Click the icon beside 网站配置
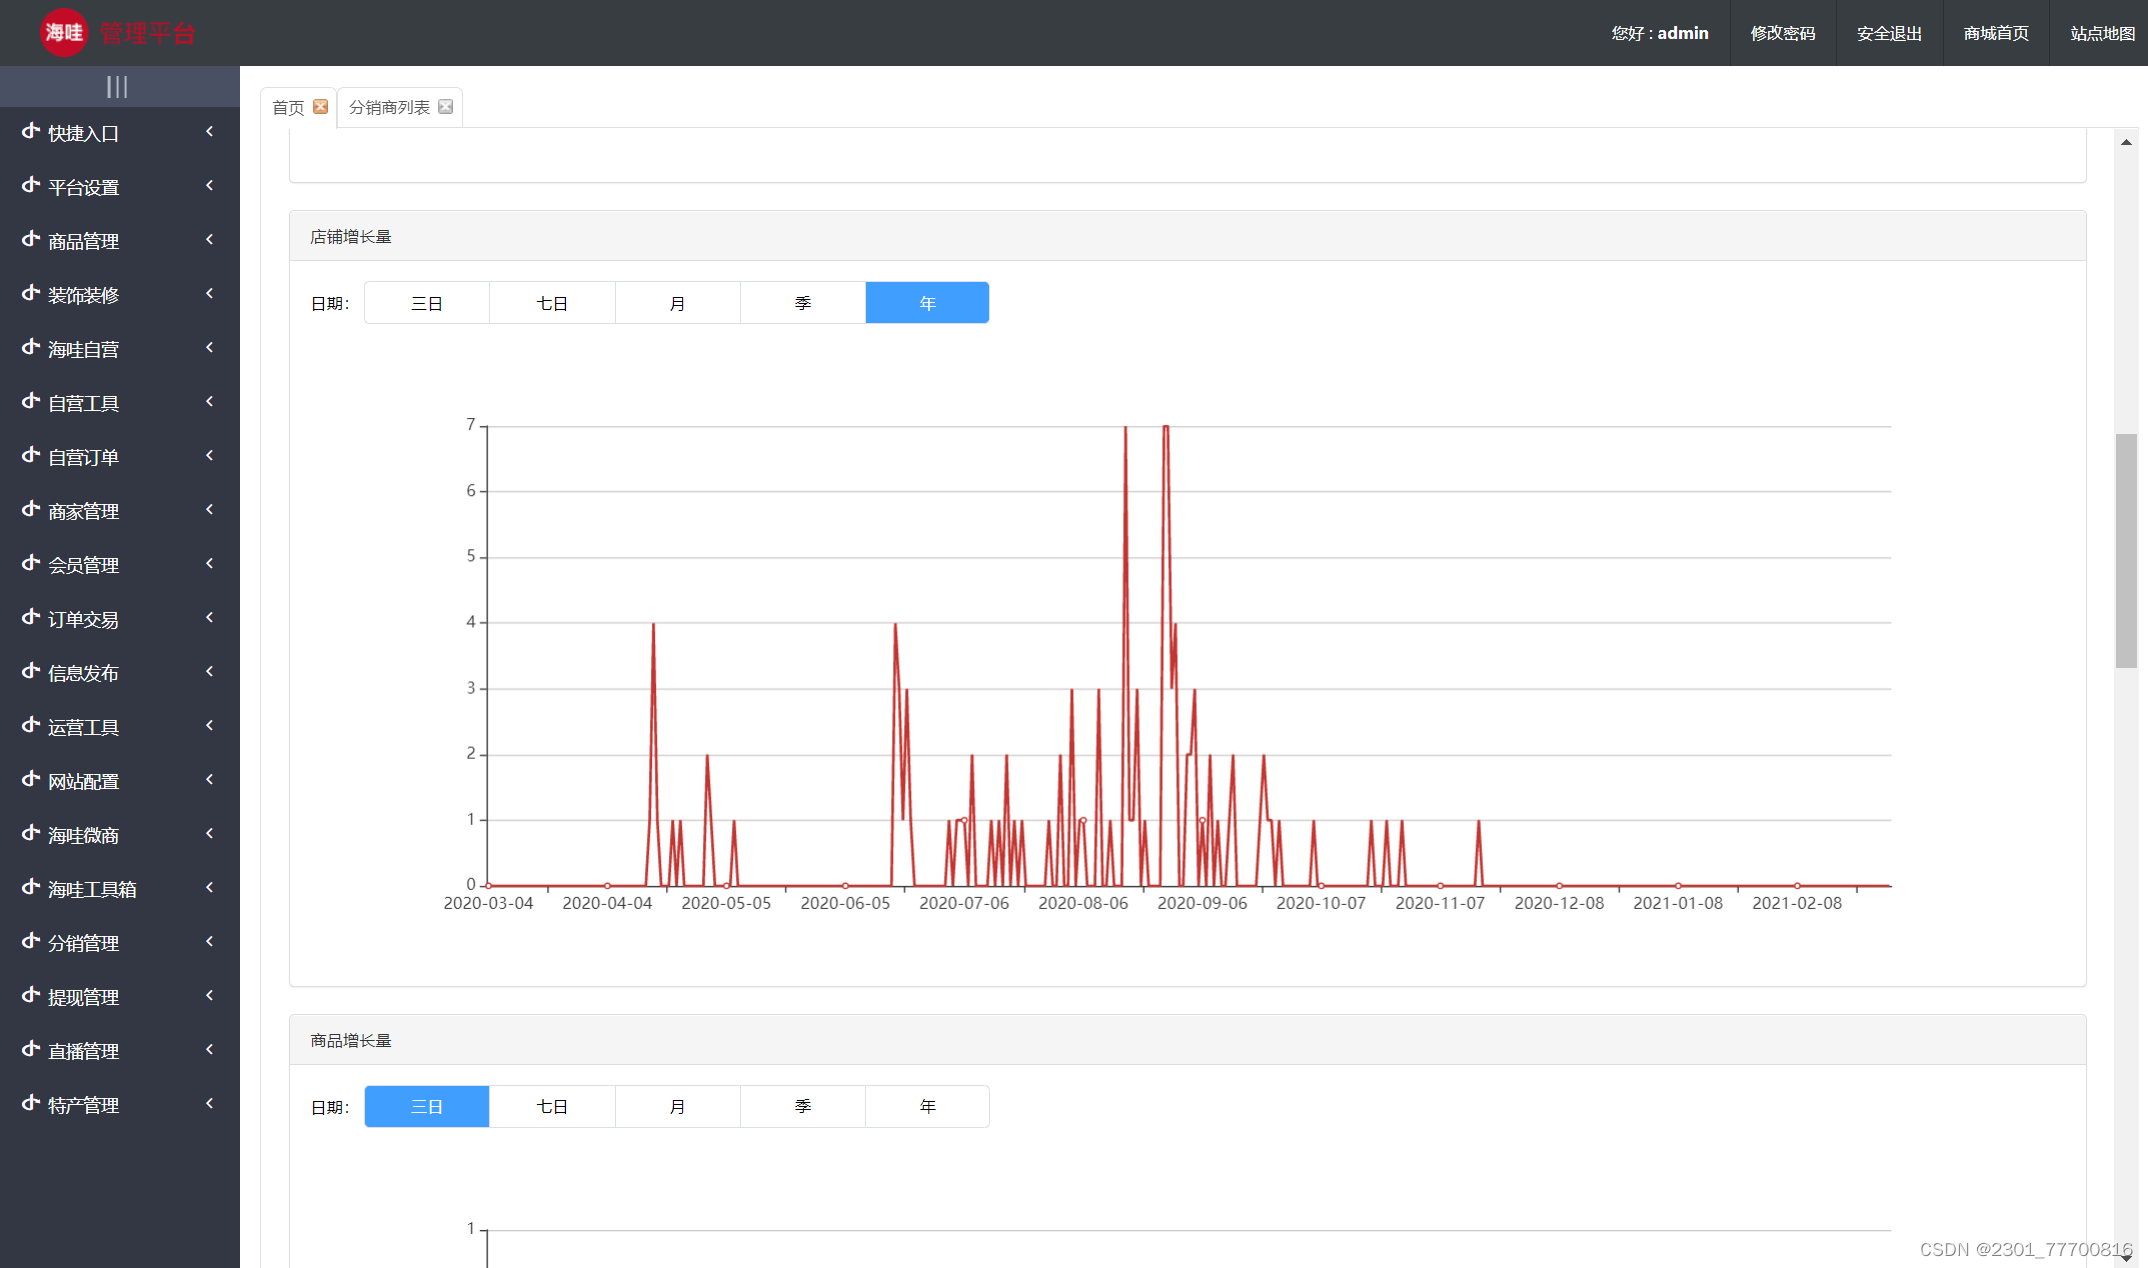This screenshot has width=2148, height=1268. (x=31, y=779)
